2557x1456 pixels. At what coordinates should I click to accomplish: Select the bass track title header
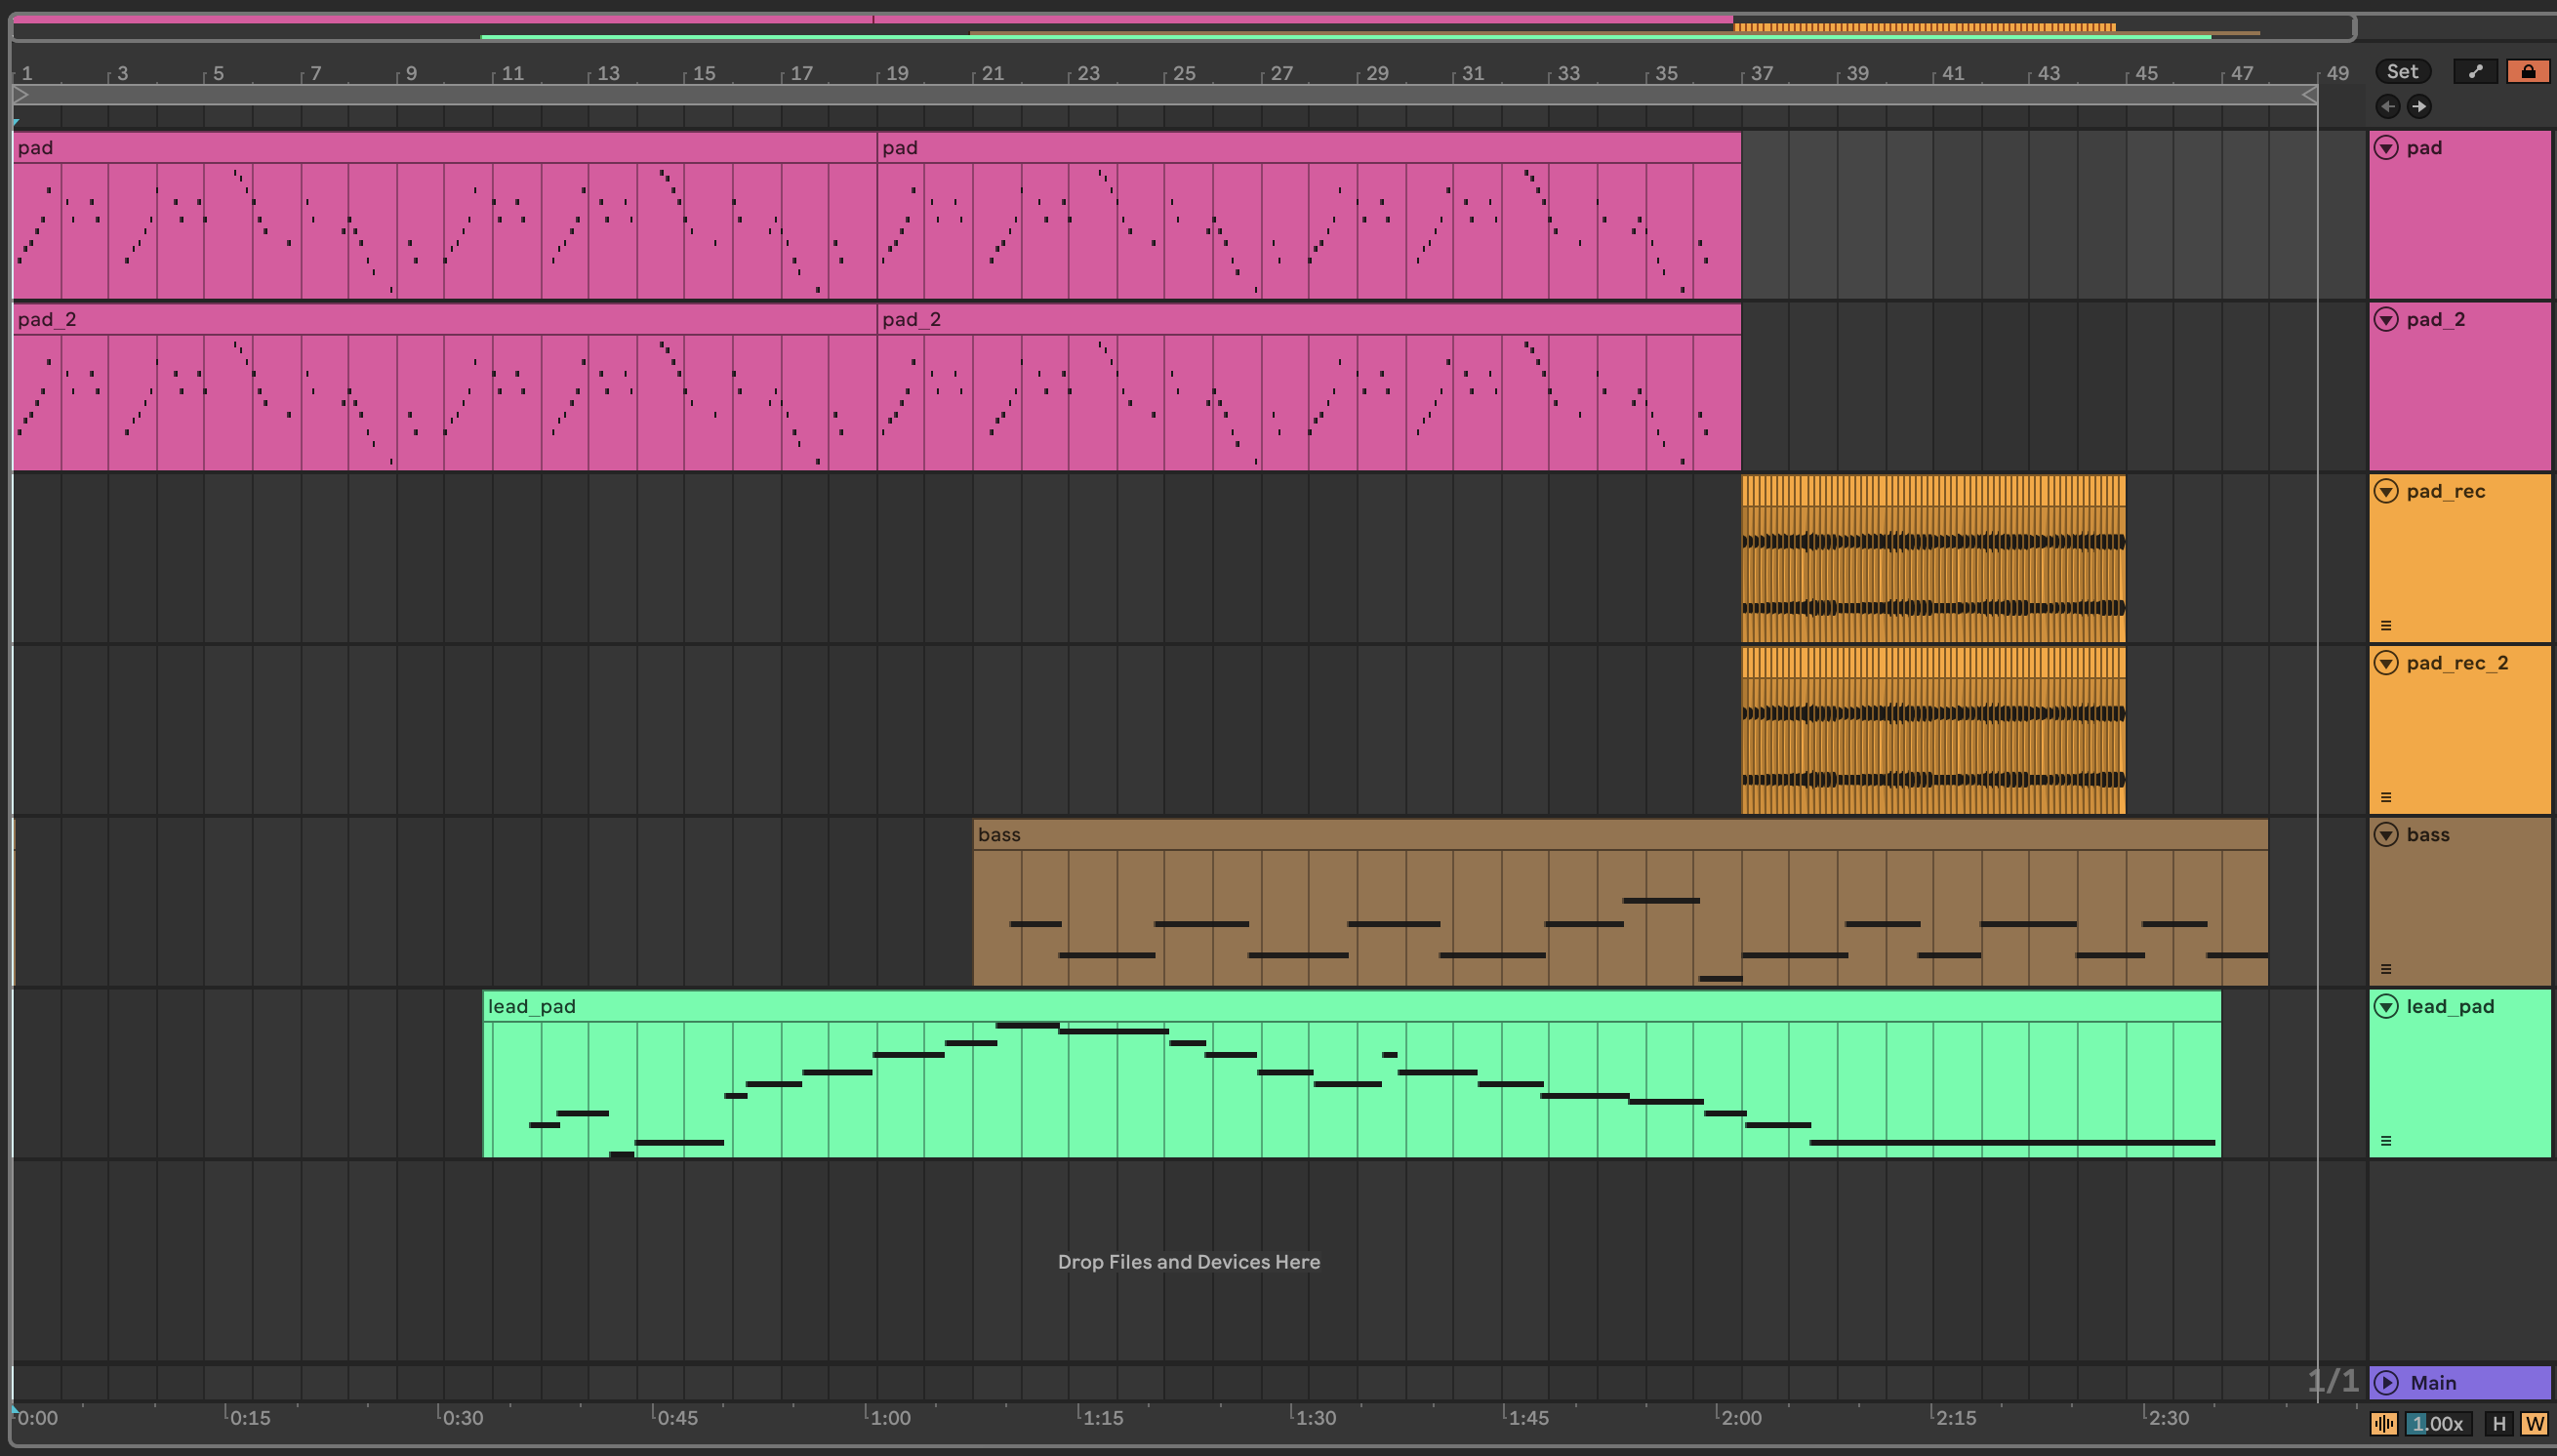click(x=2428, y=835)
